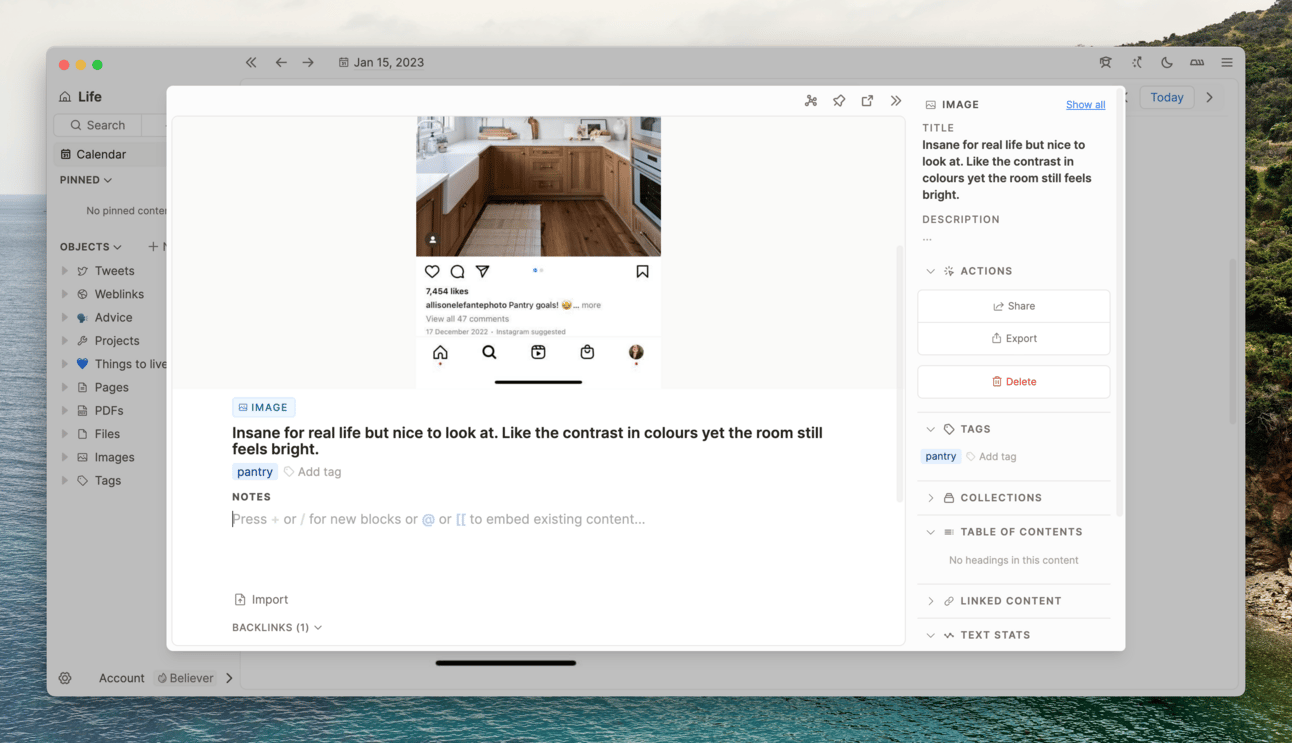The image size is (1292, 743).
Task: Open the graph view icon for this image
Action: point(811,101)
